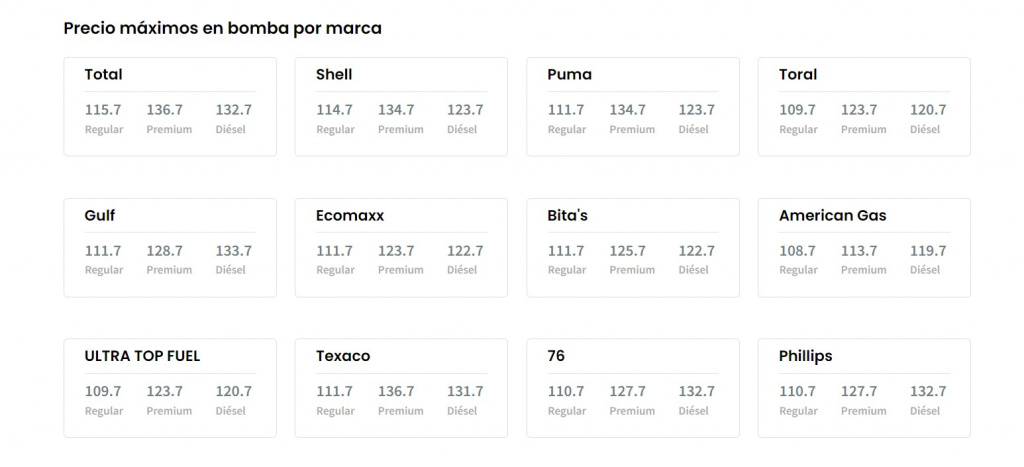Click Total's Regular price 115.7
The width and height of the screenshot is (1024, 467).
(x=103, y=110)
